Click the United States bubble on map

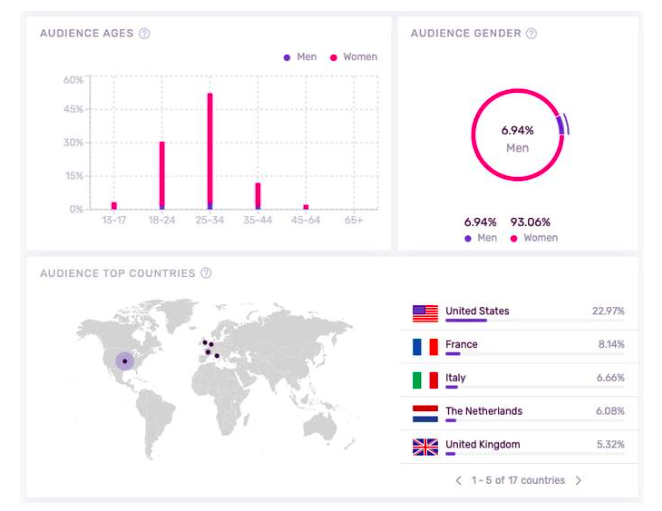(x=124, y=361)
